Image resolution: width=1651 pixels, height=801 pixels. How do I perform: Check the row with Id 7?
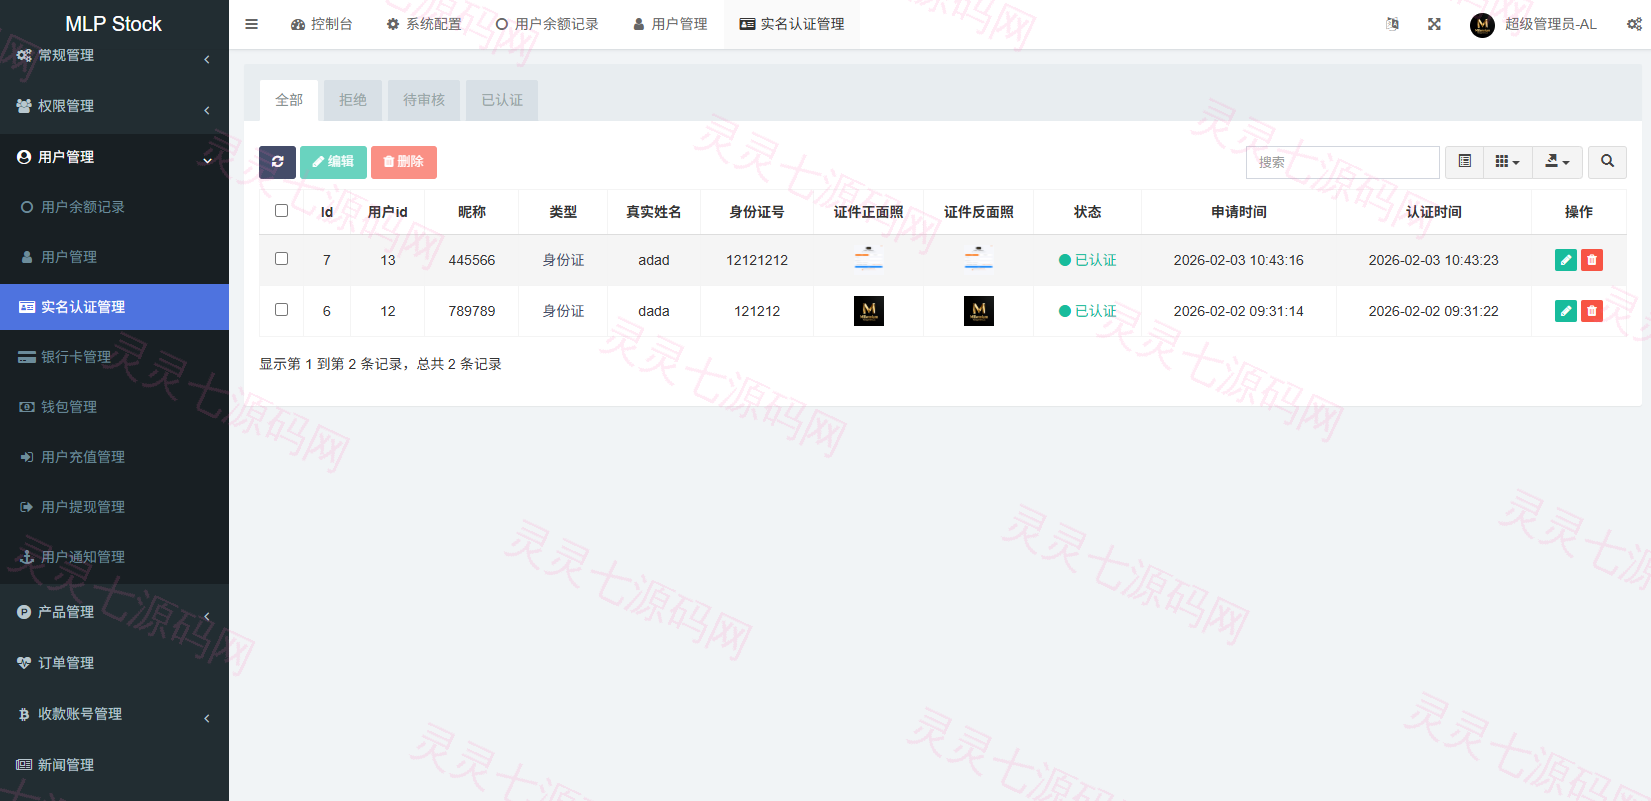(281, 259)
